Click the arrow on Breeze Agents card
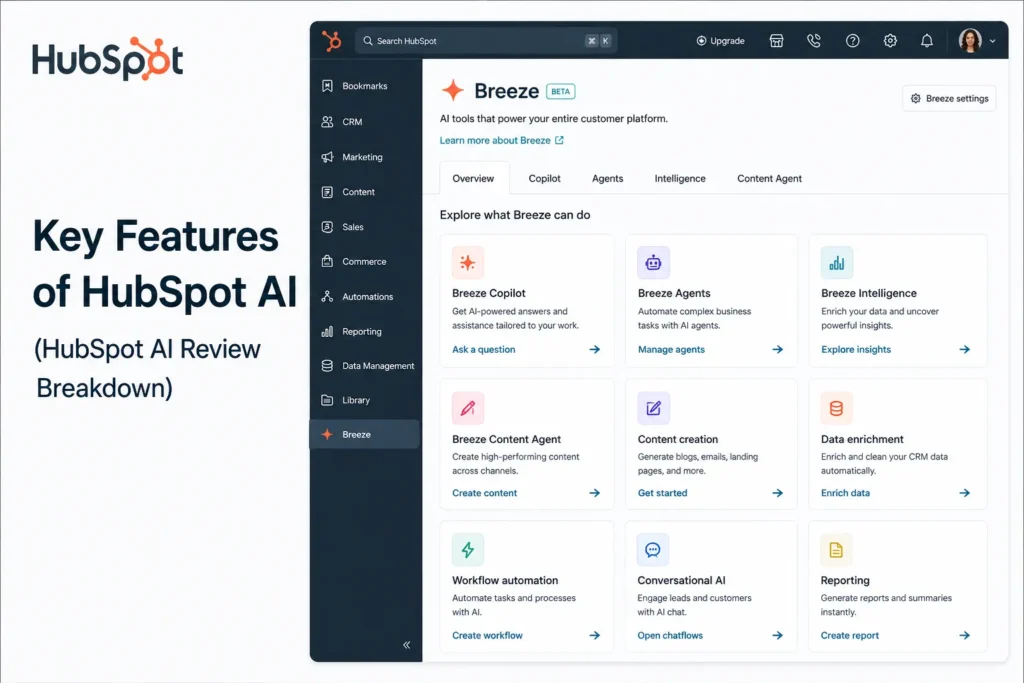1024x683 pixels. [x=777, y=349]
